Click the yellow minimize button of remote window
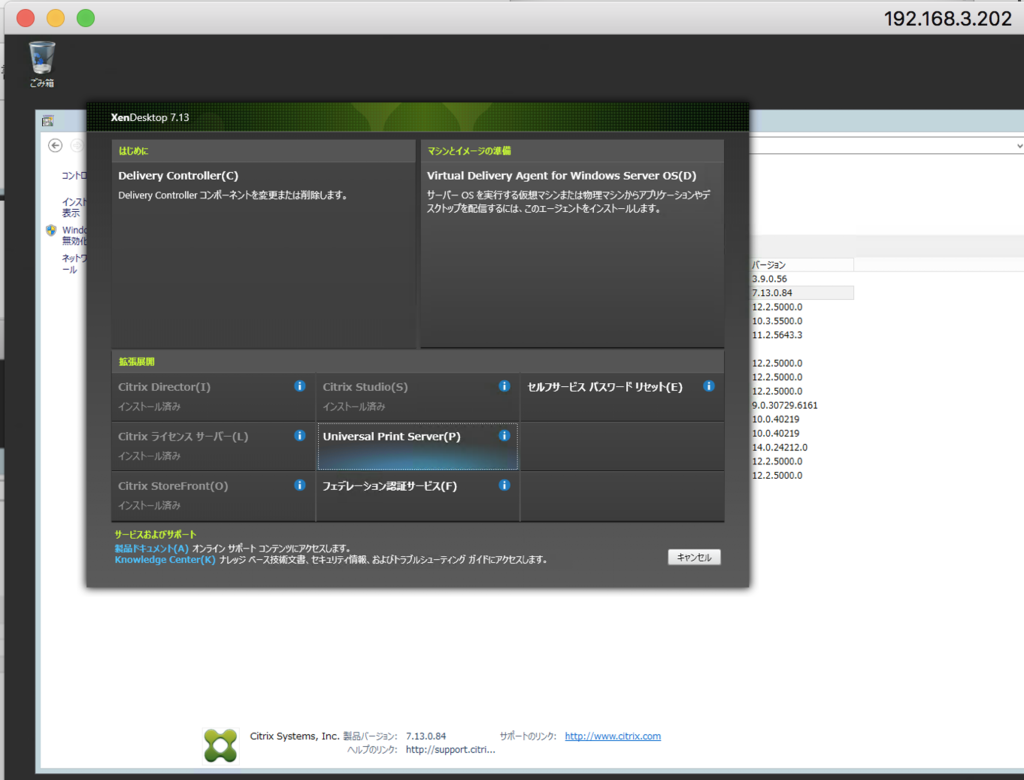 click(56, 18)
